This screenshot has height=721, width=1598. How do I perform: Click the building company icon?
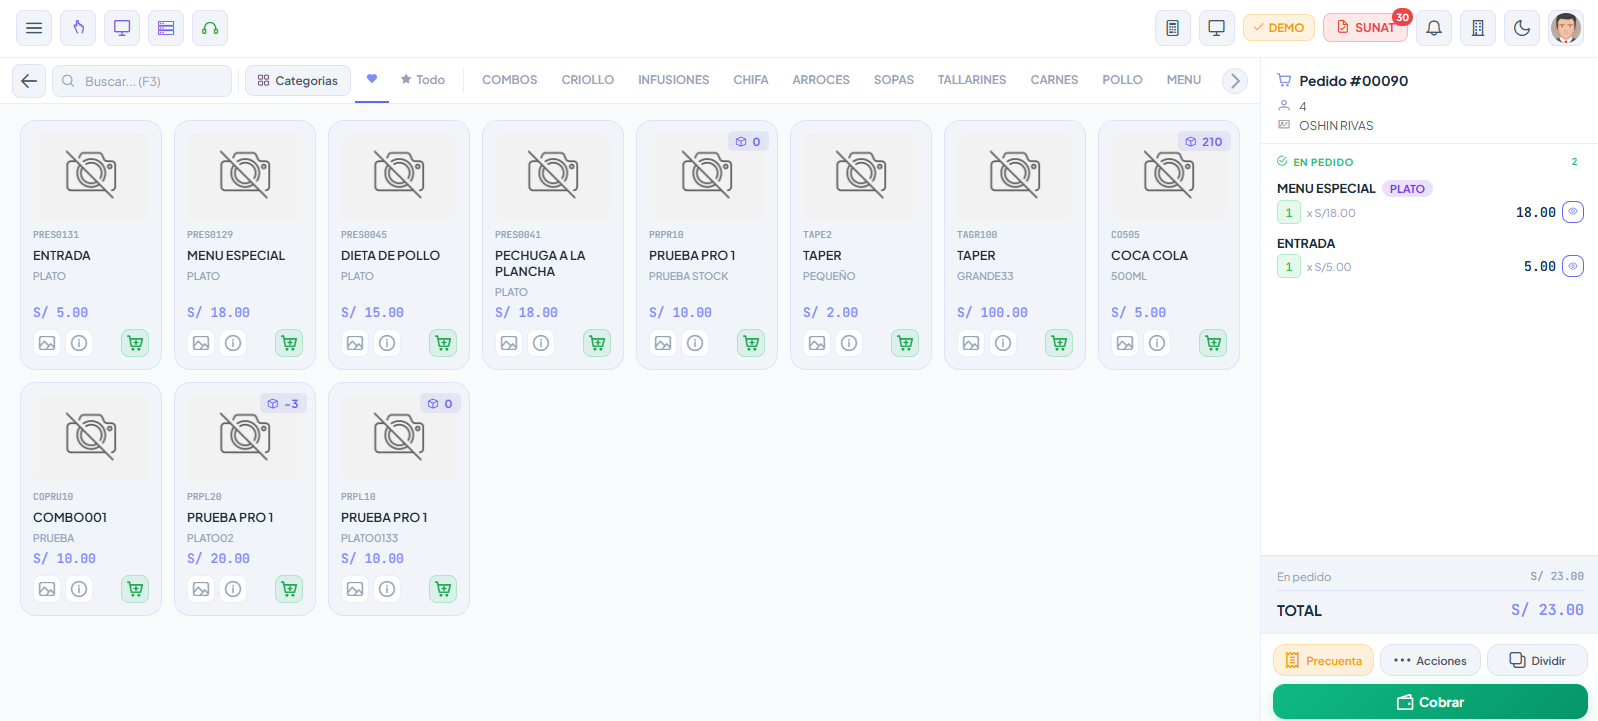[1478, 28]
